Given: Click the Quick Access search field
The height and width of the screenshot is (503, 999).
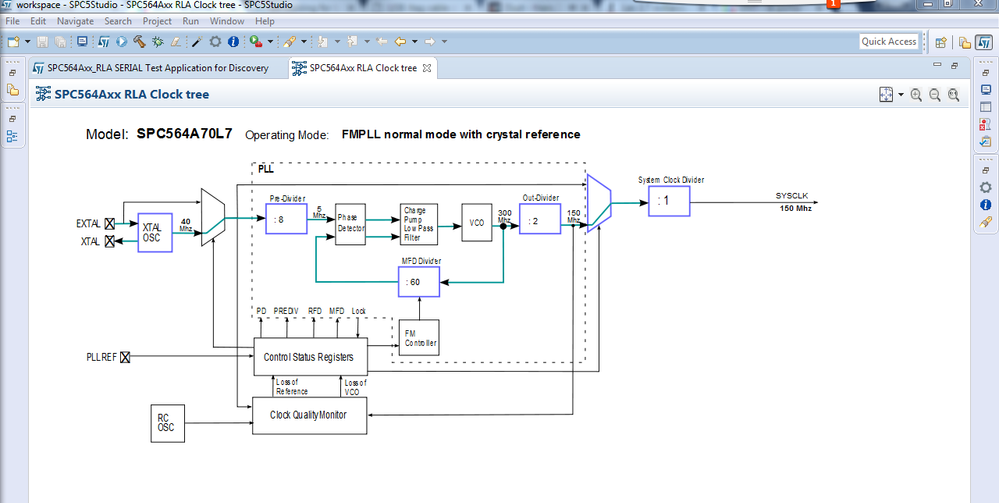Looking at the screenshot, I should [x=889, y=41].
